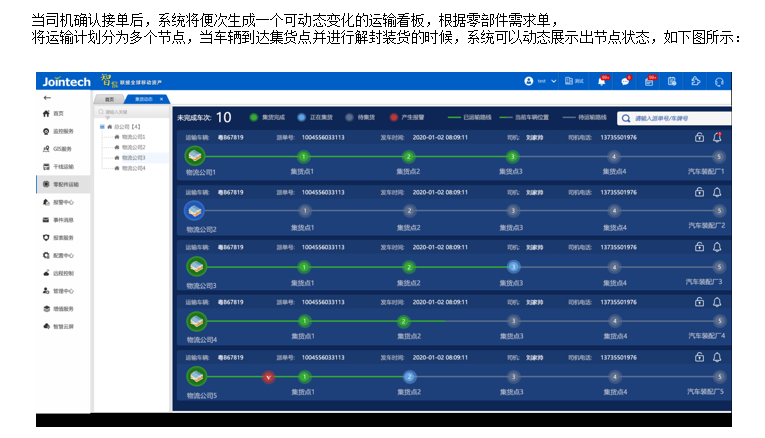Screen dimensions: 765x438
Task: Open the chat messages icon in the header
Action: [x=626, y=81]
